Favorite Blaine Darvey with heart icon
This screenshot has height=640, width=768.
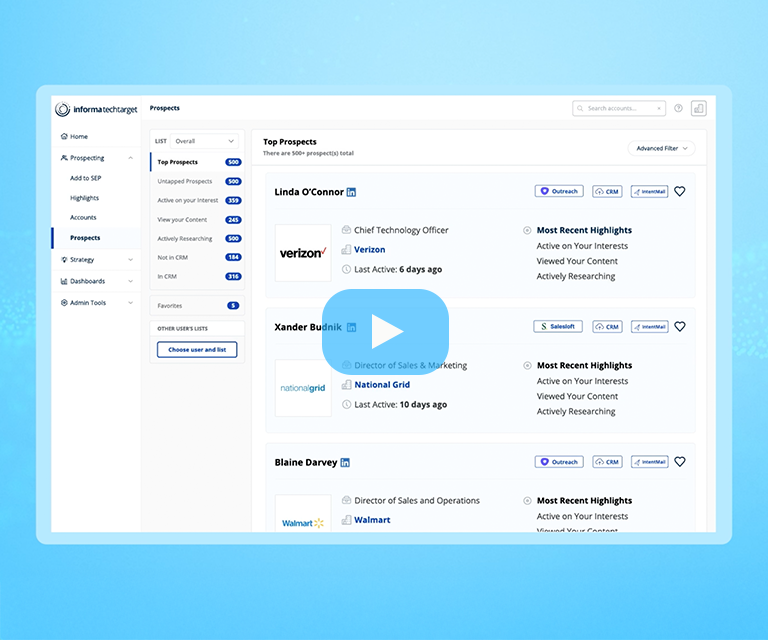pos(680,462)
